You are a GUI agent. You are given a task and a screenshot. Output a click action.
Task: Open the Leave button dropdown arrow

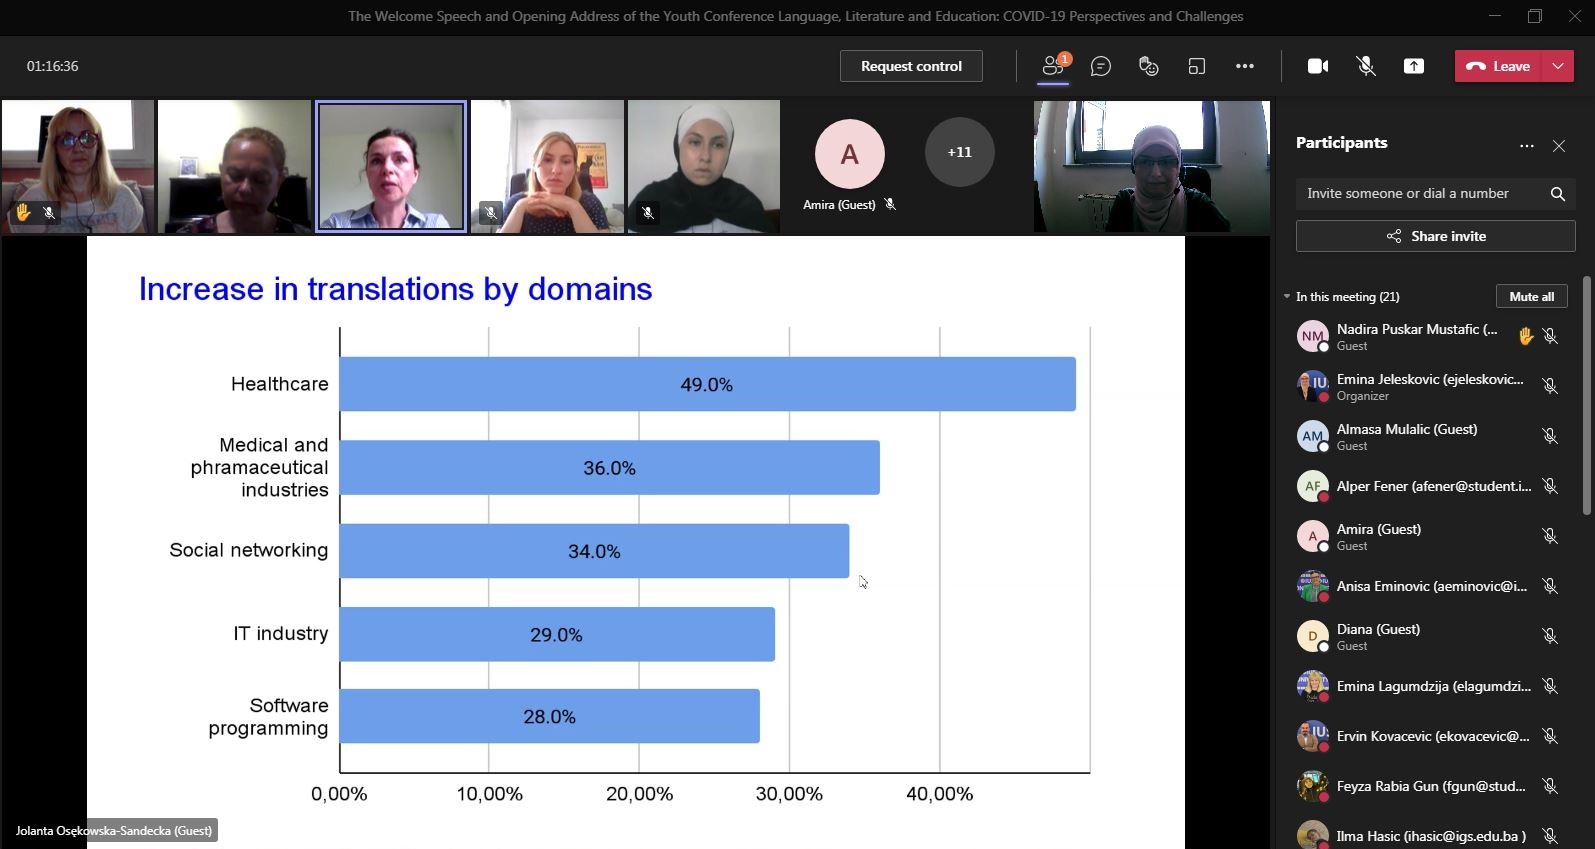(x=1558, y=66)
